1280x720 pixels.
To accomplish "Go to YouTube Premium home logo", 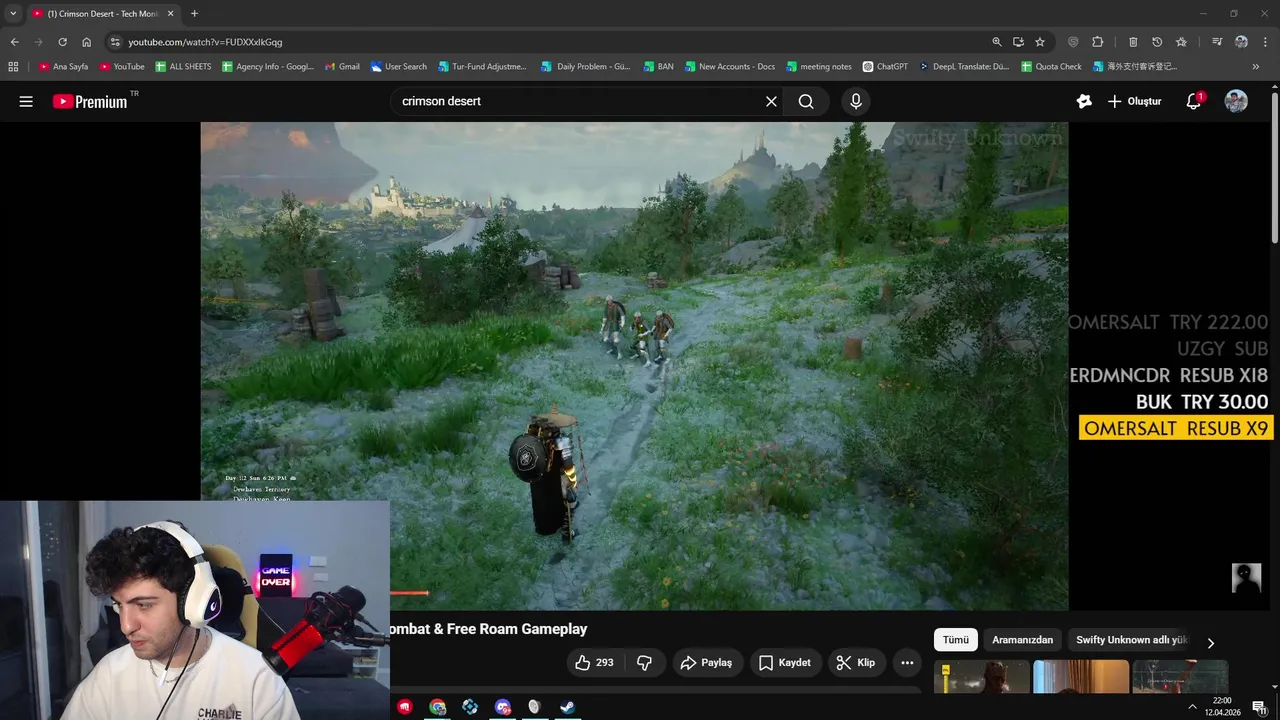I will [x=91, y=101].
